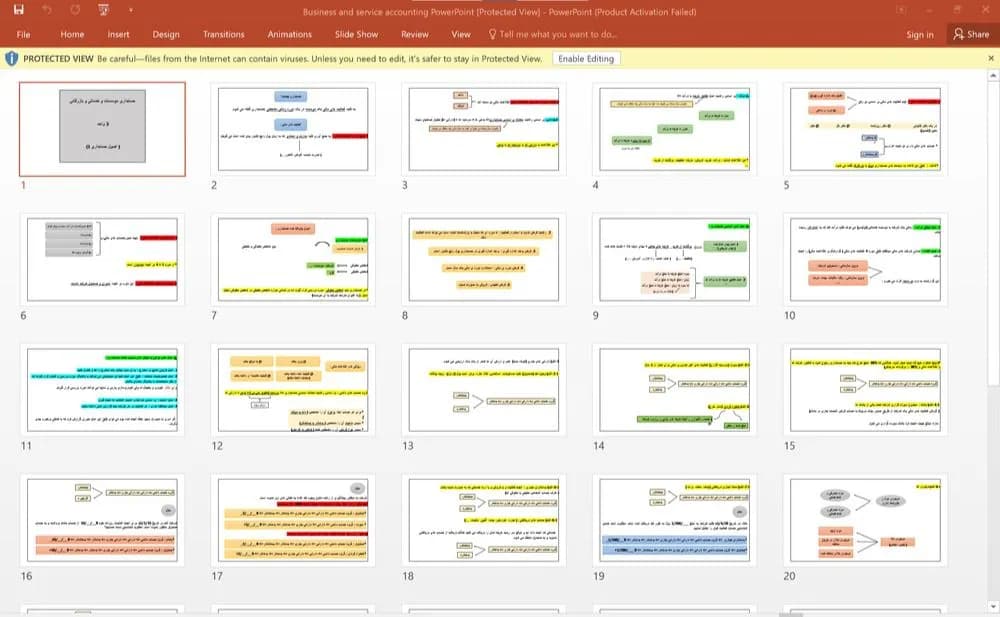Select slide 2 thumbnail
This screenshot has width=1000, height=617.
point(293,129)
